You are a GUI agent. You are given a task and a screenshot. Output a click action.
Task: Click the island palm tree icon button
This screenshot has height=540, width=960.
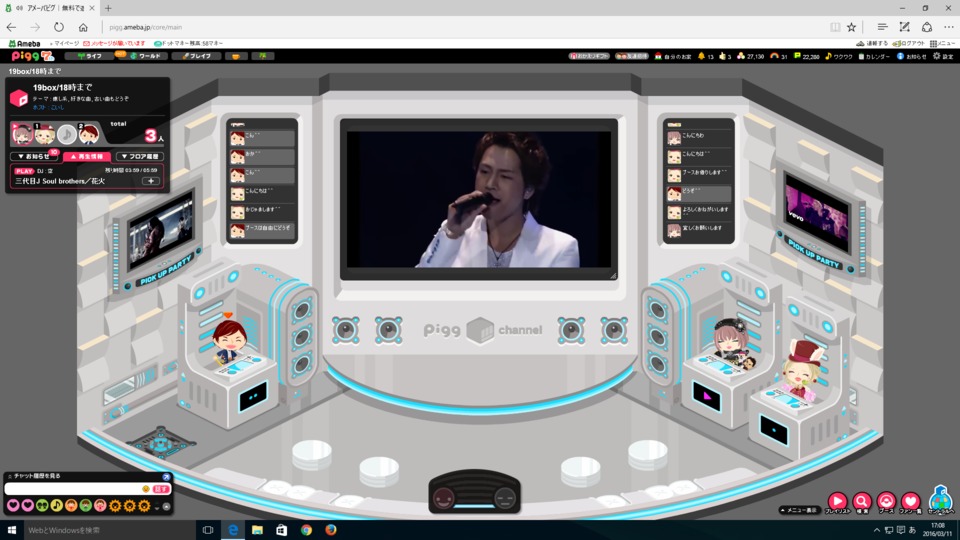pyautogui.click(x=263, y=56)
